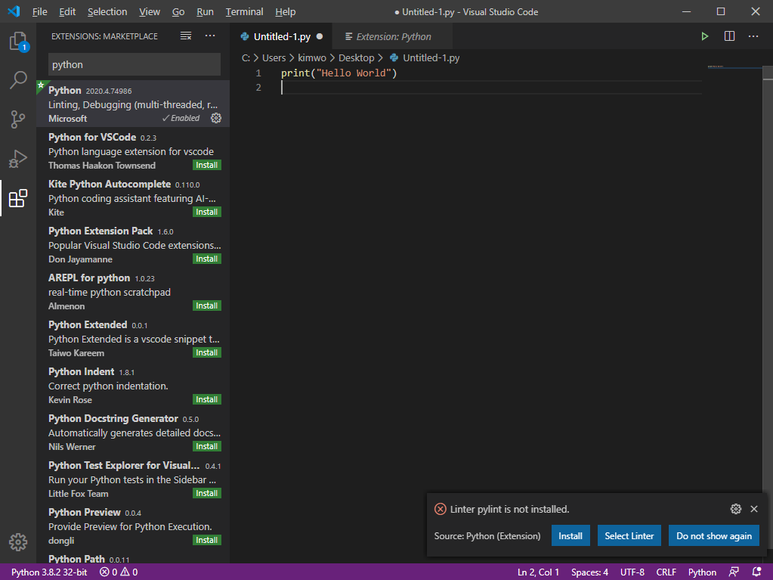Open Problems panel via errors and warnings count
773x580 pixels.
tap(118, 572)
